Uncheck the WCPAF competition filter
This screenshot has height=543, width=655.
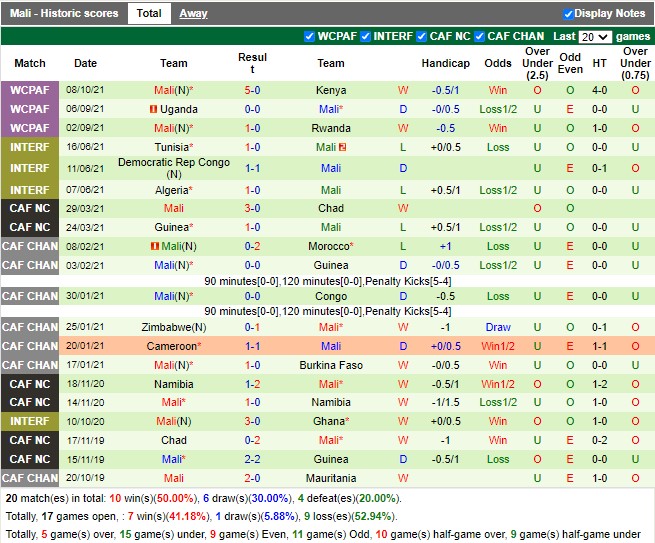(309, 36)
